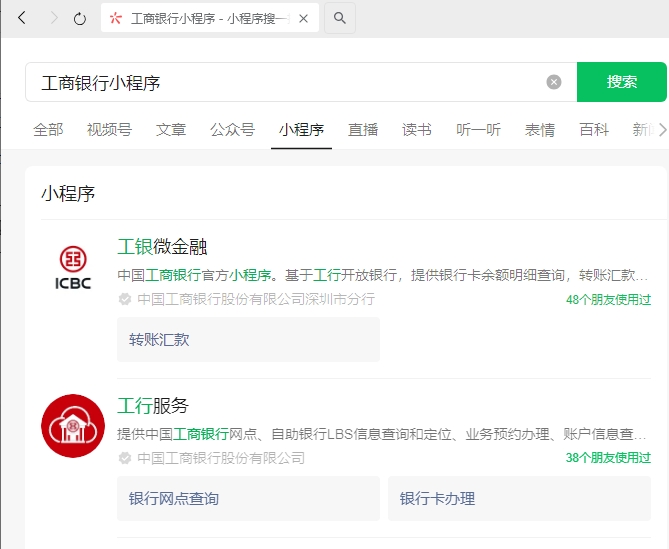This screenshot has width=669, height=549.
Task: Switch to the 视频号 tab
Action: point(109,130)
